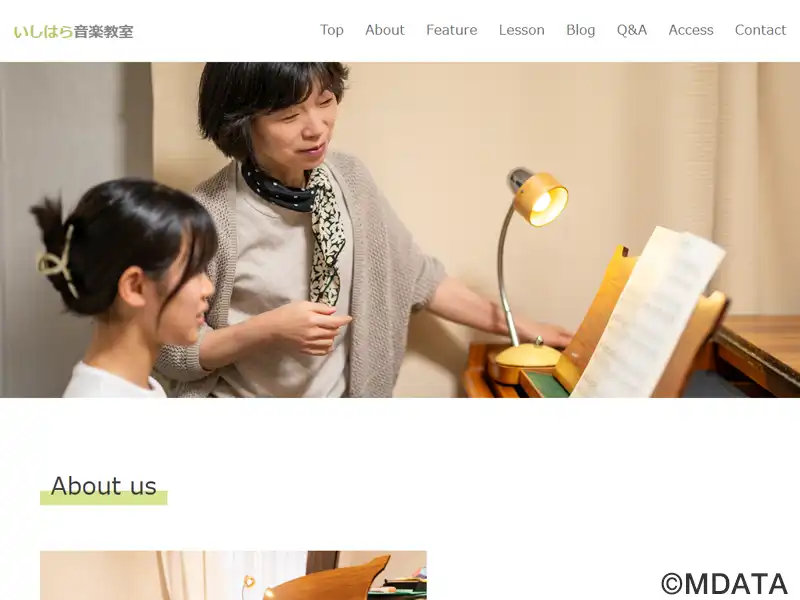Open the piano thumbnail below About us
Image resolution: width=800 pixels, height=600 pixels.
point(233,575)
